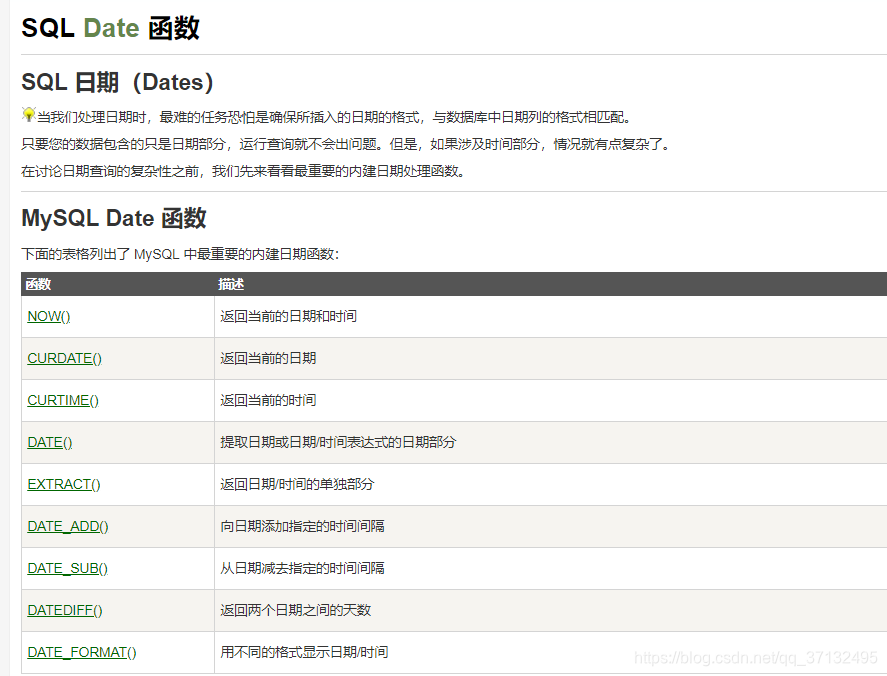The image size is (887, 676).
Task: Click the paragraph starting '在讨论日期查询的复杂性'
Action: (244, 171)
